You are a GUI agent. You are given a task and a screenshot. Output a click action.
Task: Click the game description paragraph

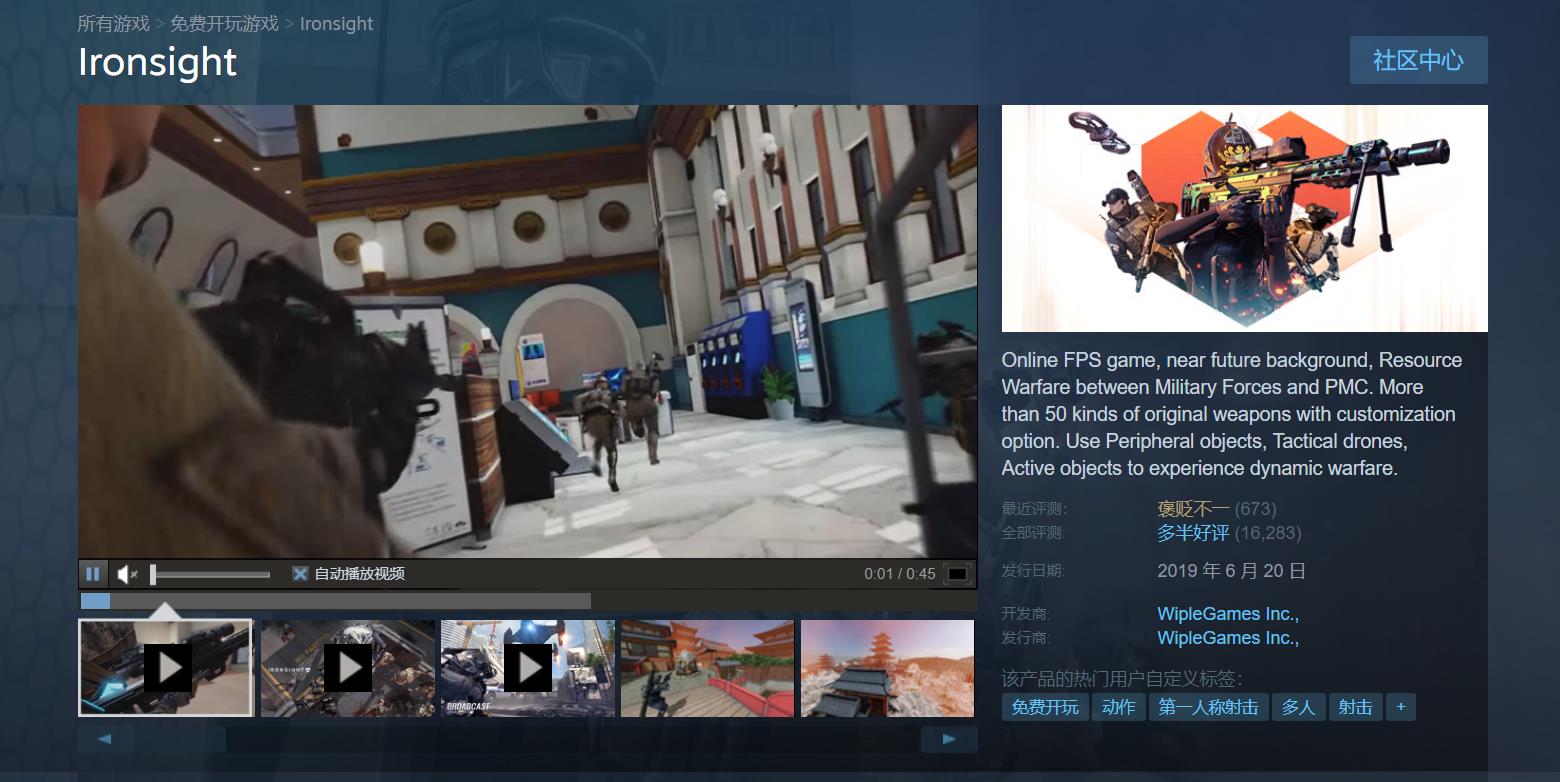1232,414
